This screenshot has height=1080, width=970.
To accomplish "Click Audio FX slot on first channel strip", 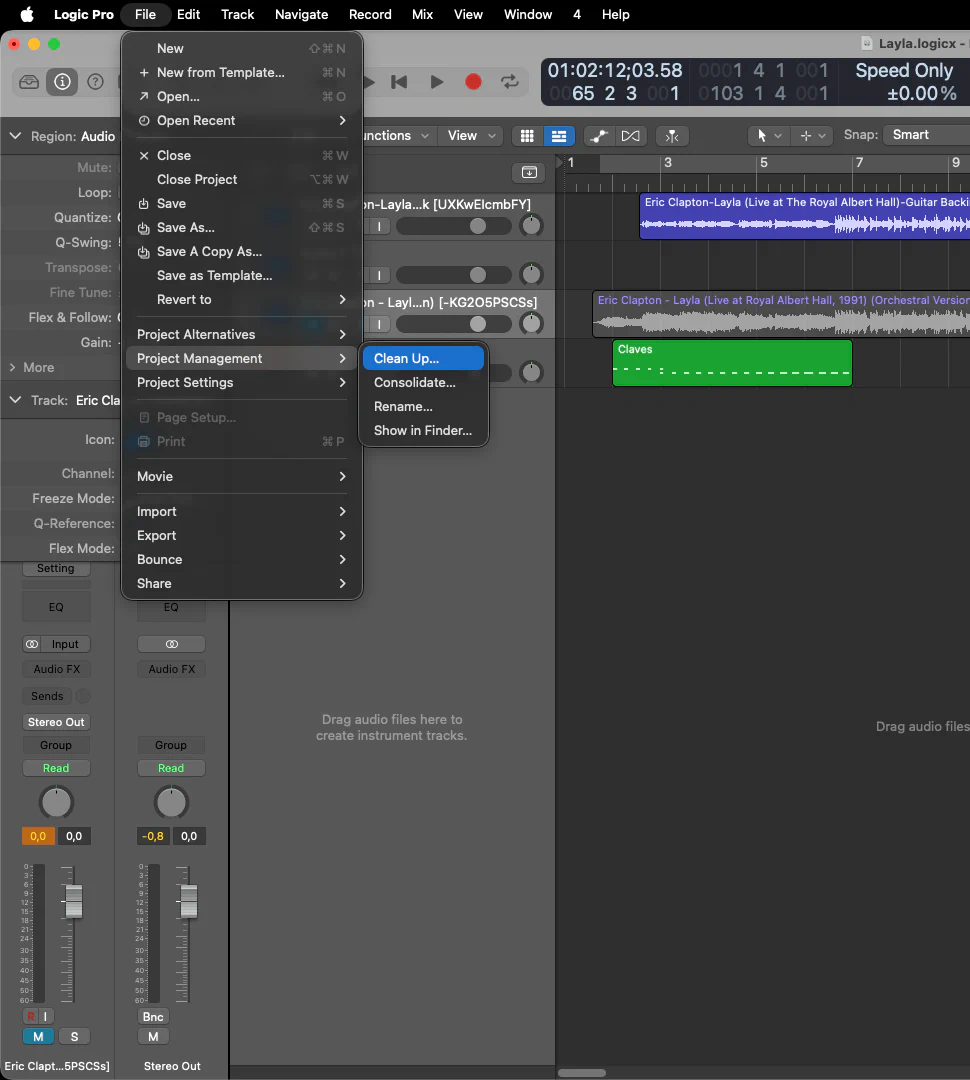I will point(56,669).
